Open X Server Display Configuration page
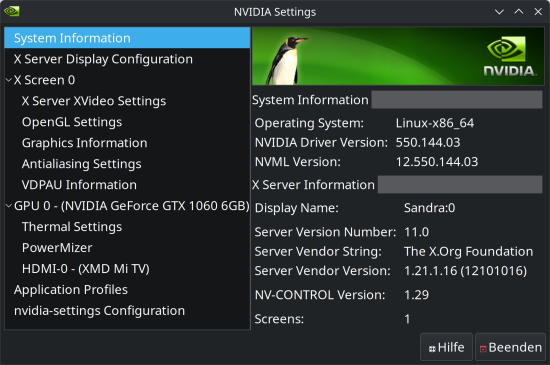Image resolution: width=550 pixels, height=365 pixels. [127, 59]
